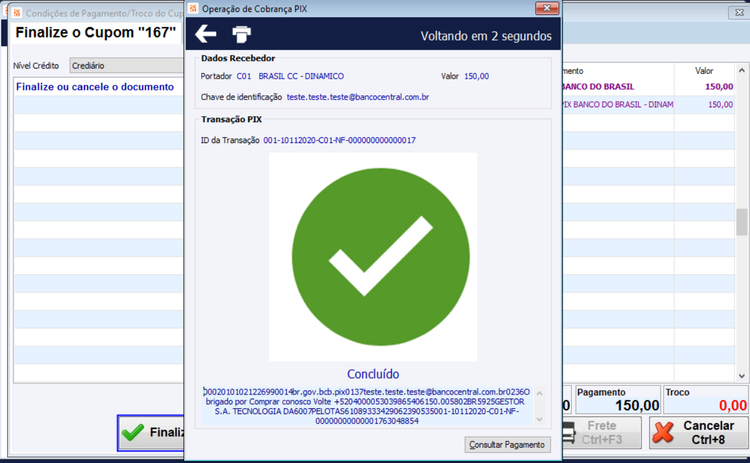This screenshot has width=750, height=463.
Task: Click inside the PIX copy-paste code text box
Action: (367, 406)
